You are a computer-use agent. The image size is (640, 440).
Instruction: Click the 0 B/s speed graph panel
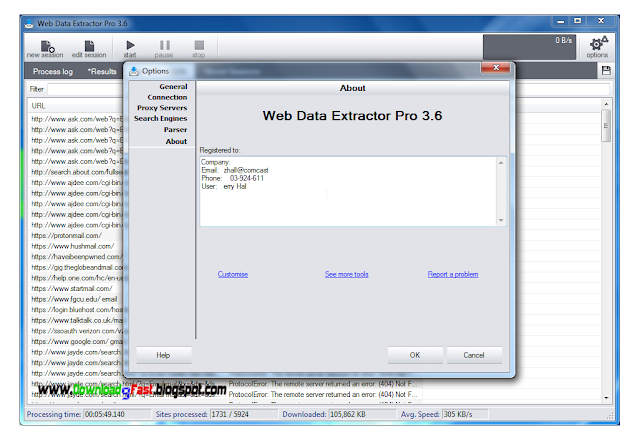click(x=529, y=47)
